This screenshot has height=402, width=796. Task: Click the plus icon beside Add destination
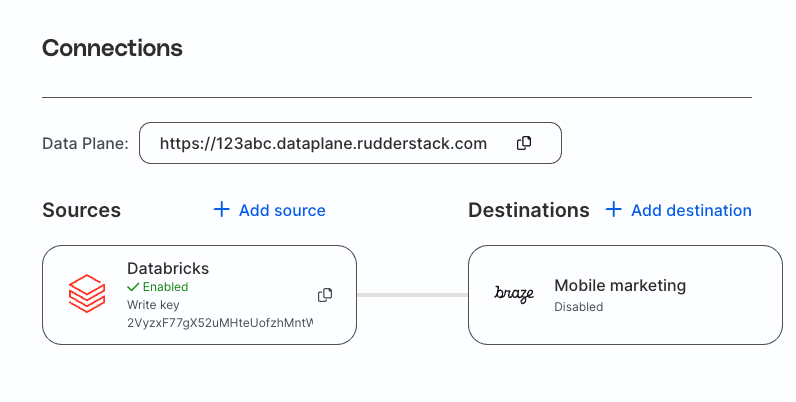614,210
